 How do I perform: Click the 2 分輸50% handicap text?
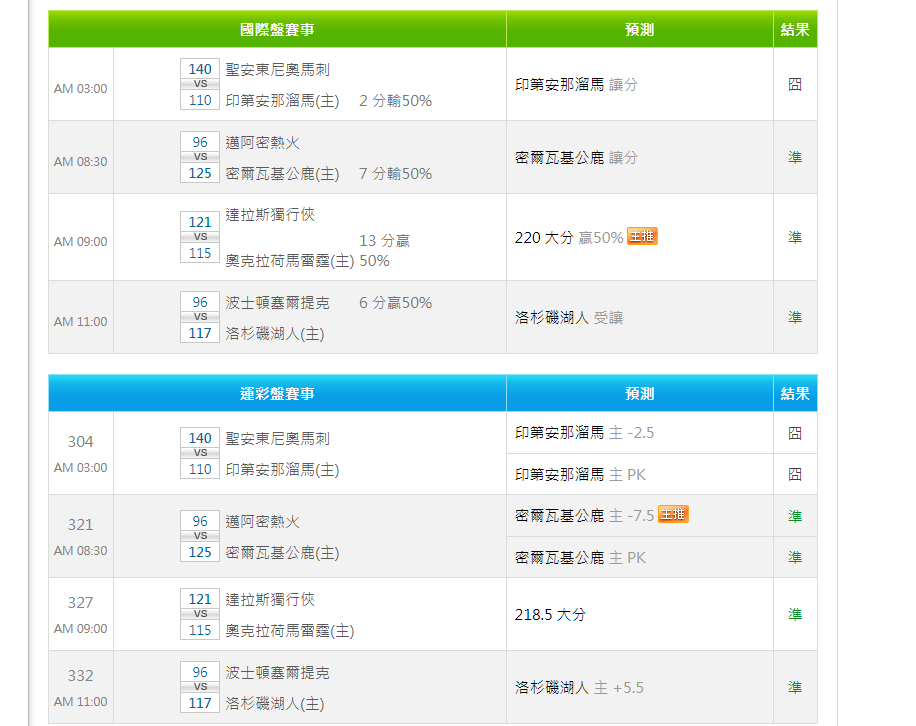pos(395,100)
